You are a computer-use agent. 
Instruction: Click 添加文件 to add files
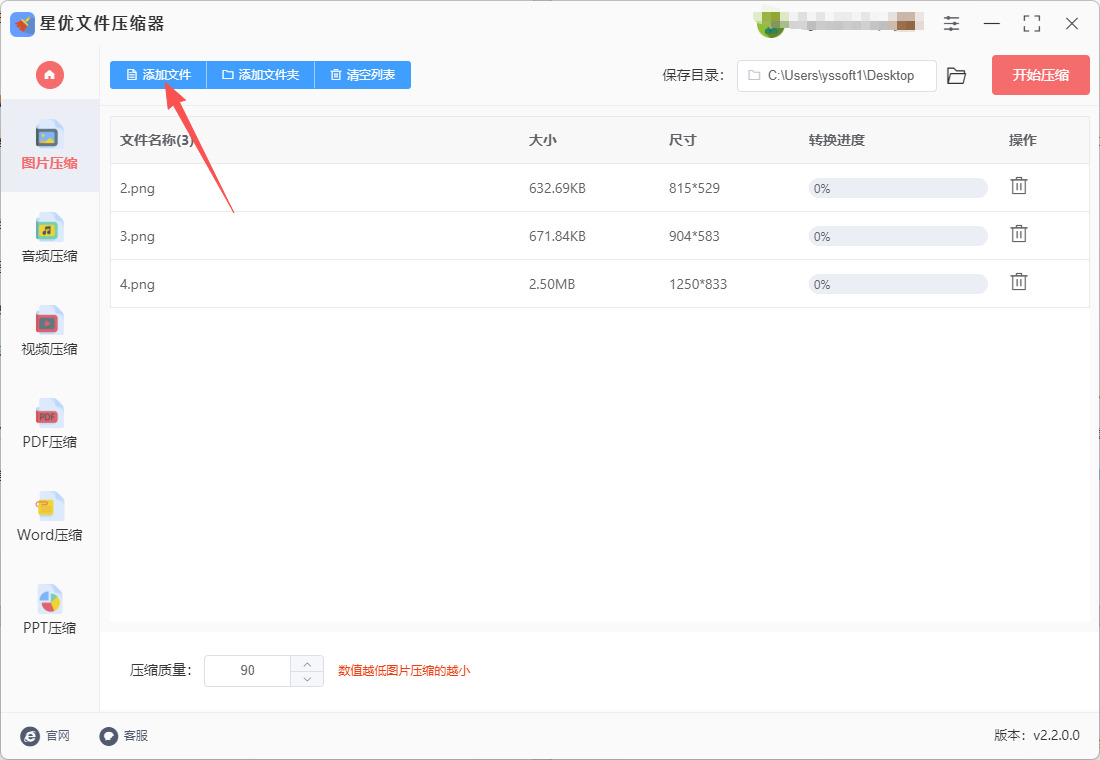157,74
